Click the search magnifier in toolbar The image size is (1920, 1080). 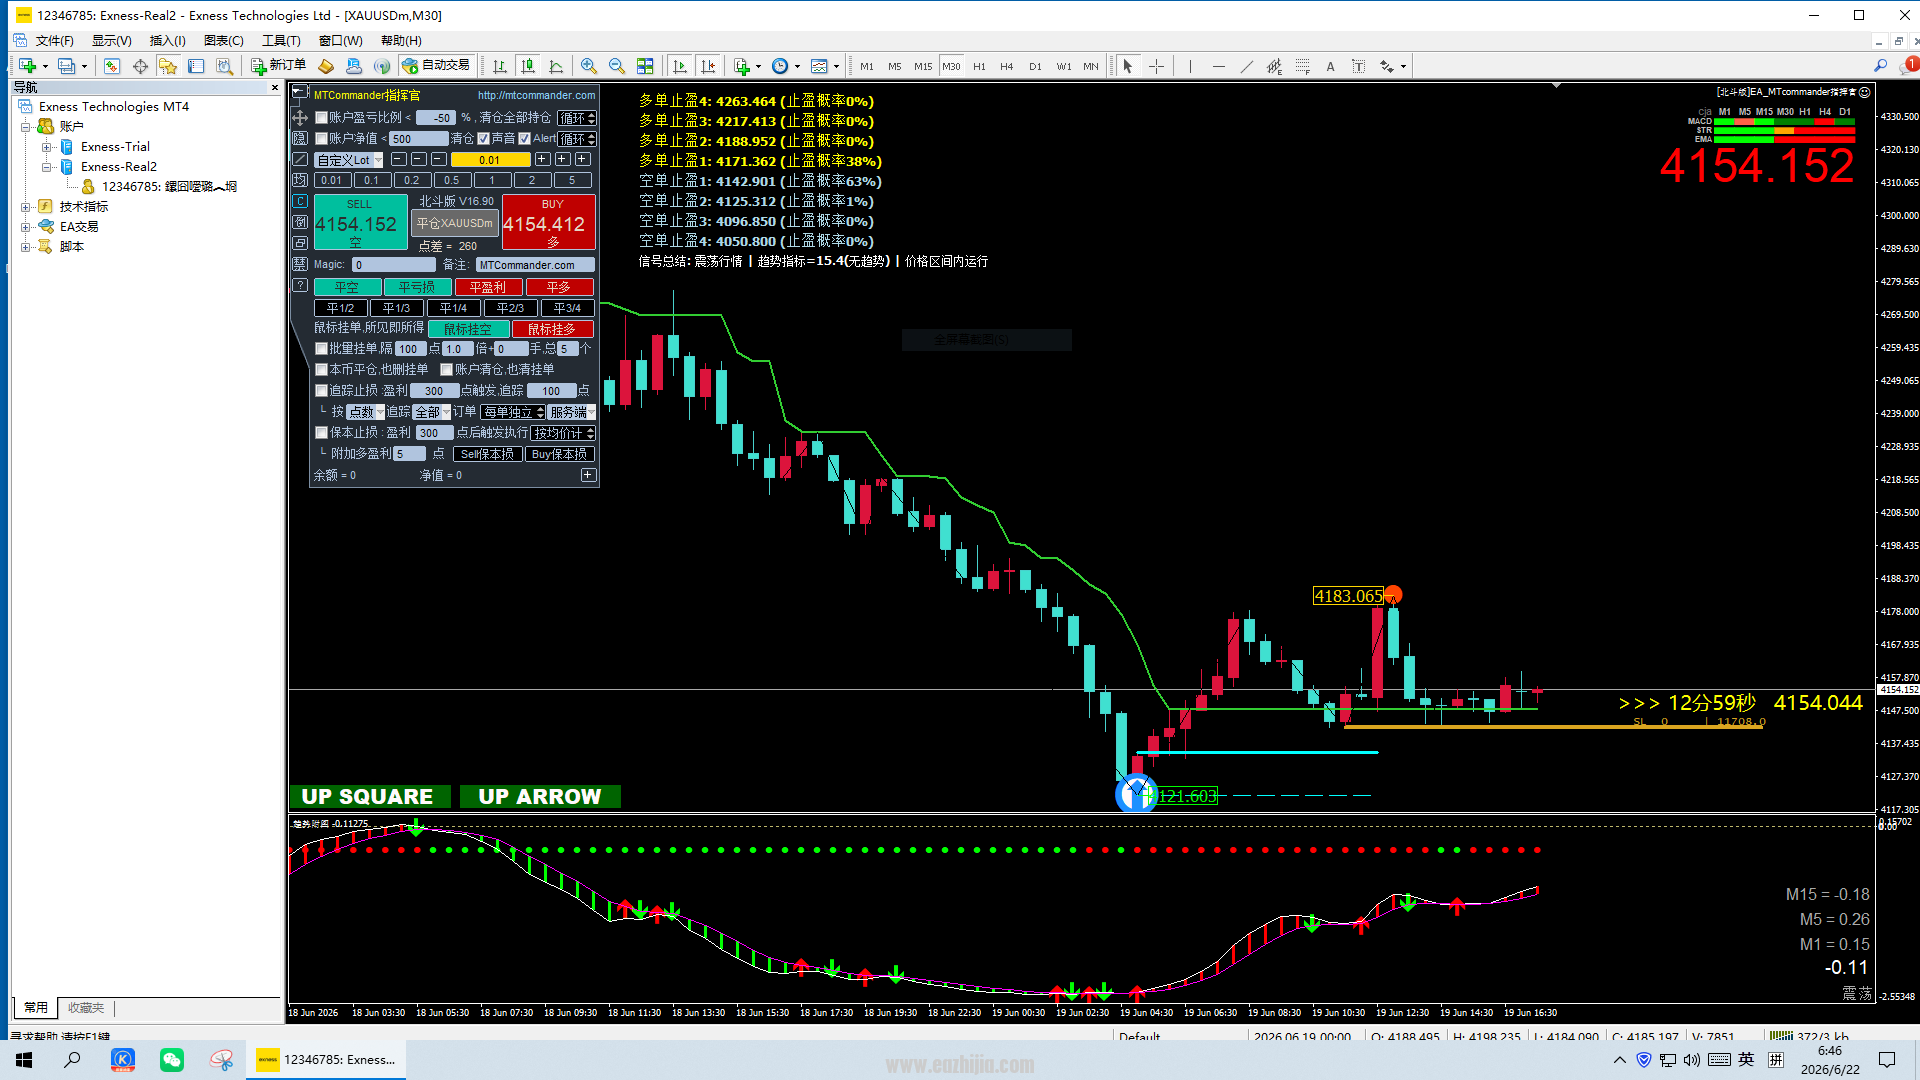point(1880,66)
